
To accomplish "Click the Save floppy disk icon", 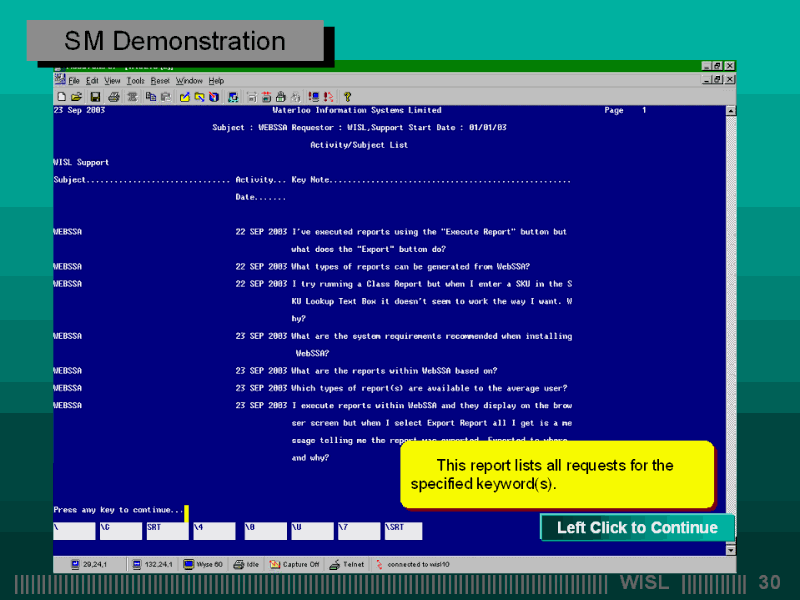I will tap(95, 97).
